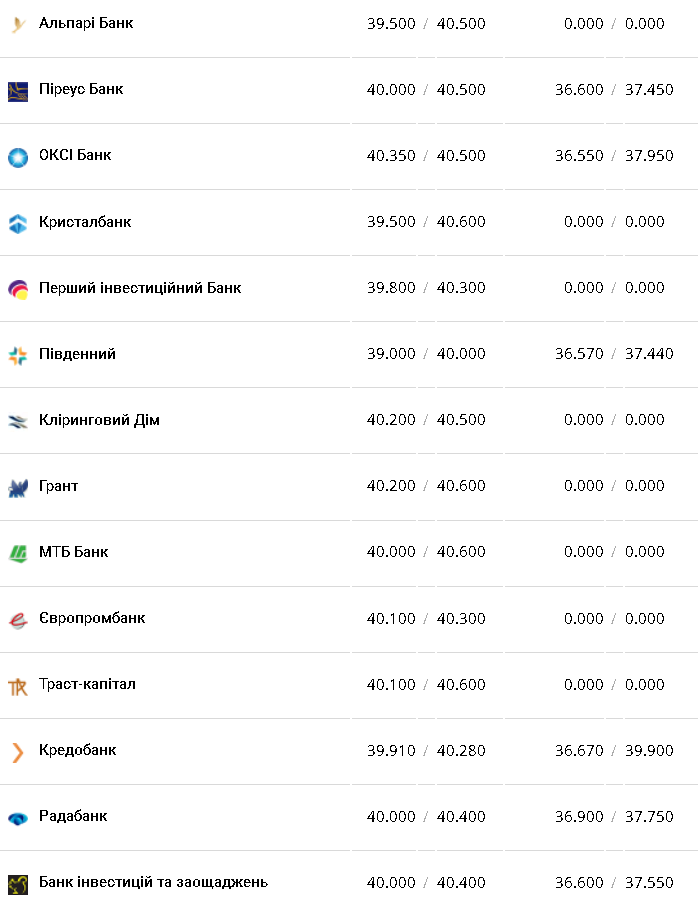Click the МТБ Банк green logo
The height and width of the screenshot is (910, 698).
point(18,553)
